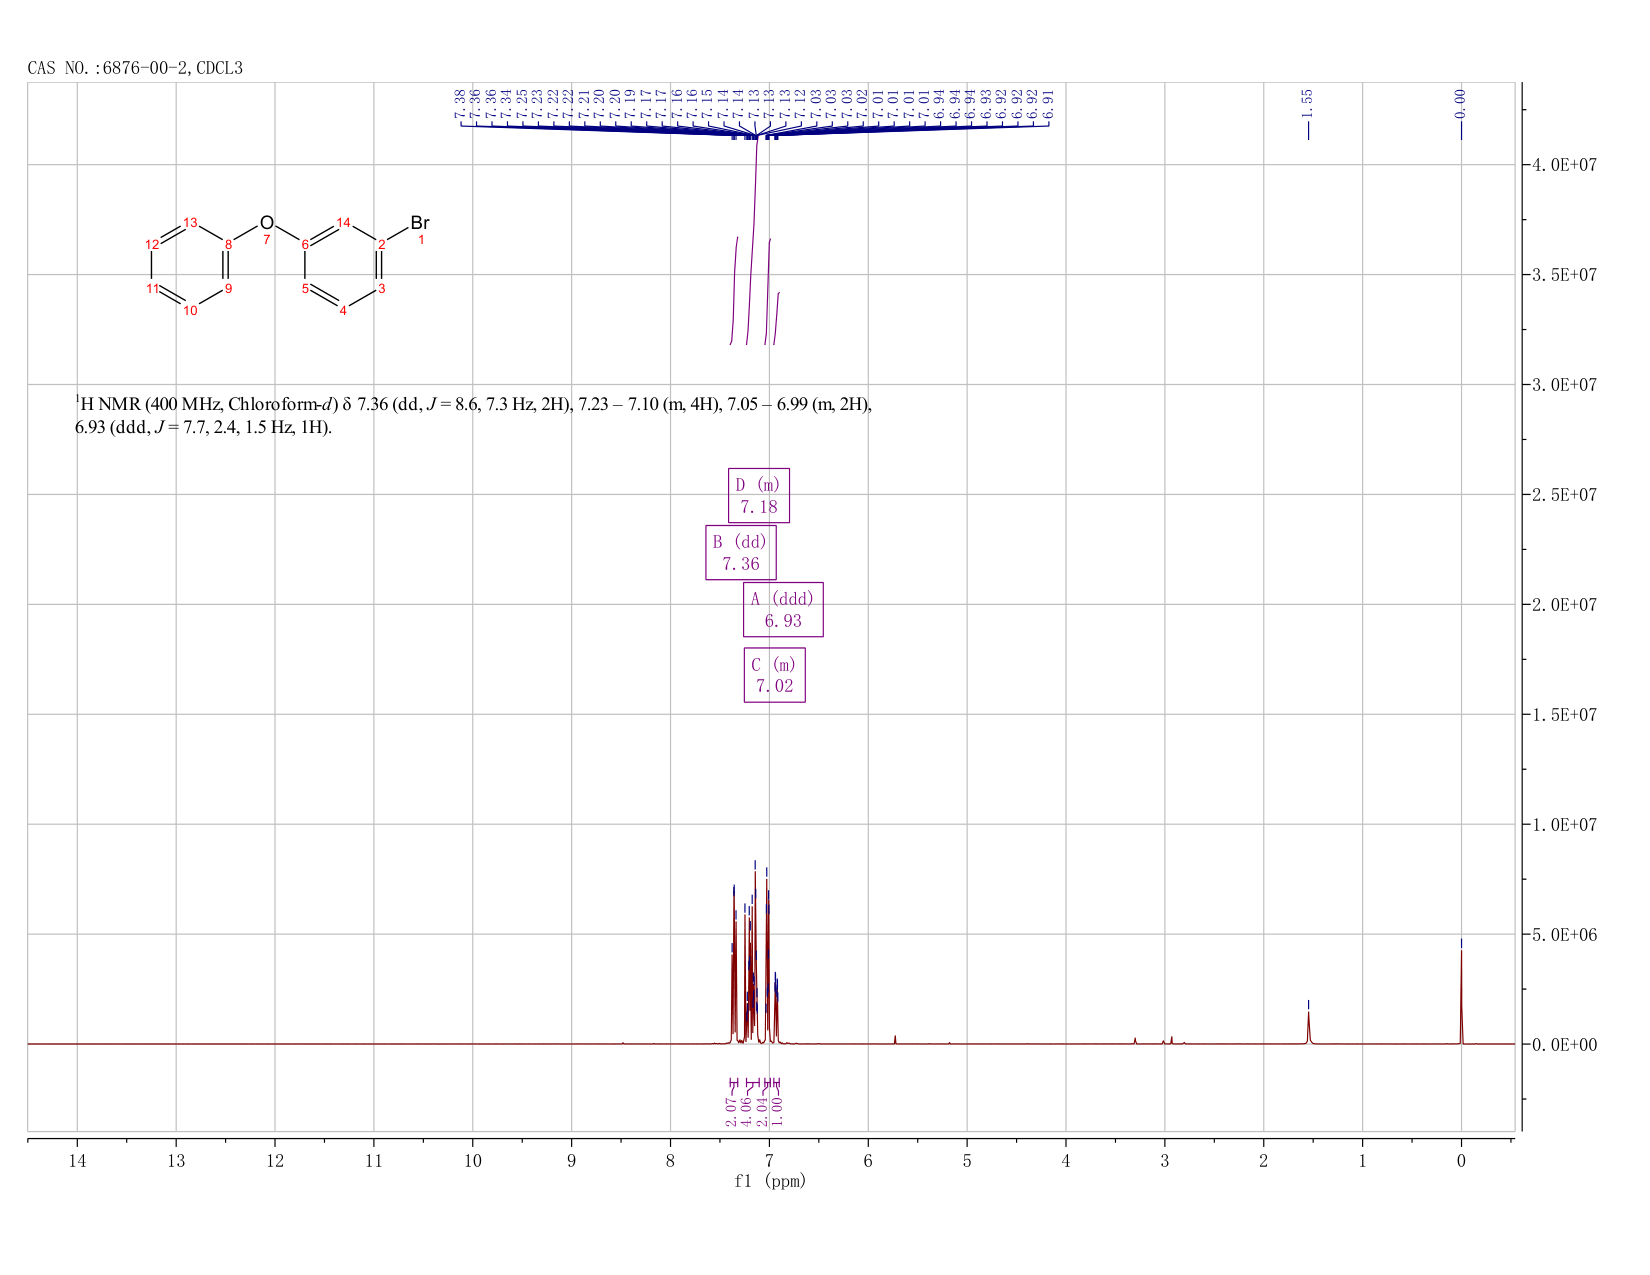Click the x-axis tick label 8
Viewport: 1650px width, 1275px height.
670,1161
